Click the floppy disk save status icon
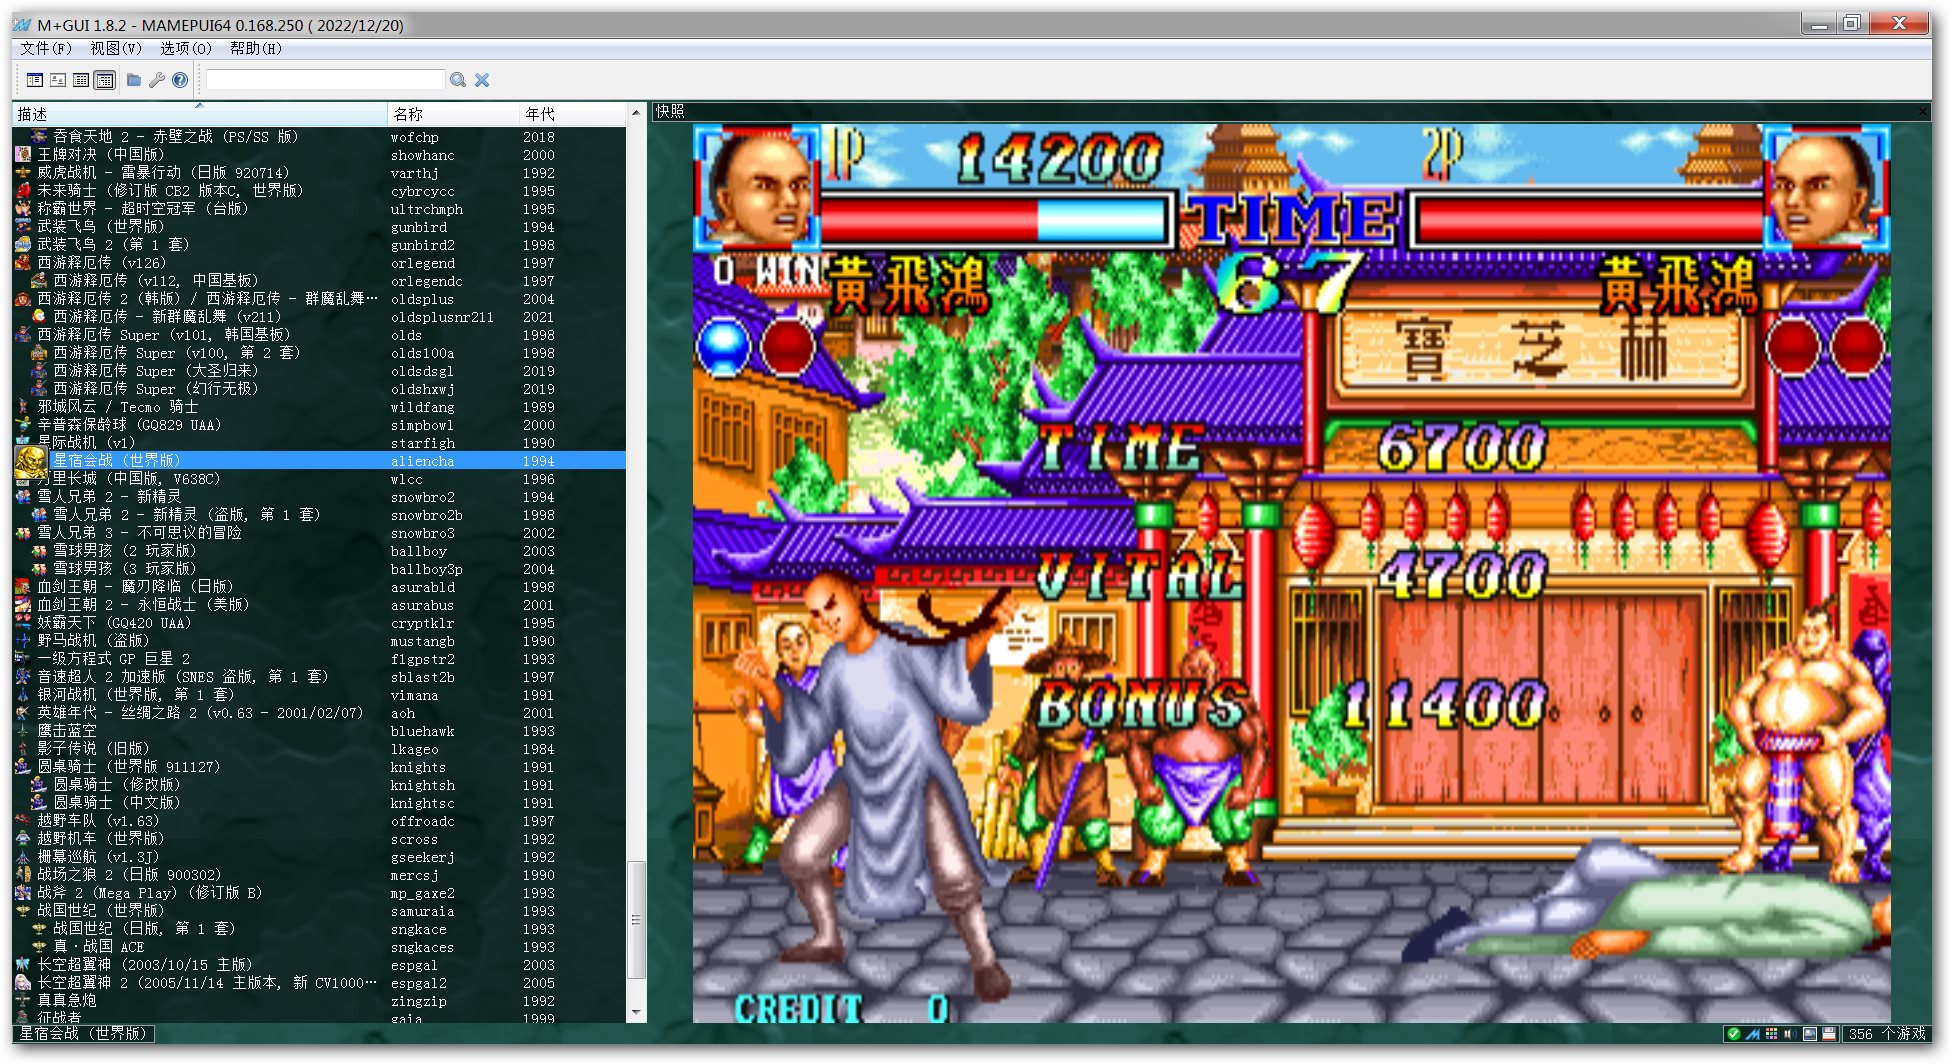 1829,1034
